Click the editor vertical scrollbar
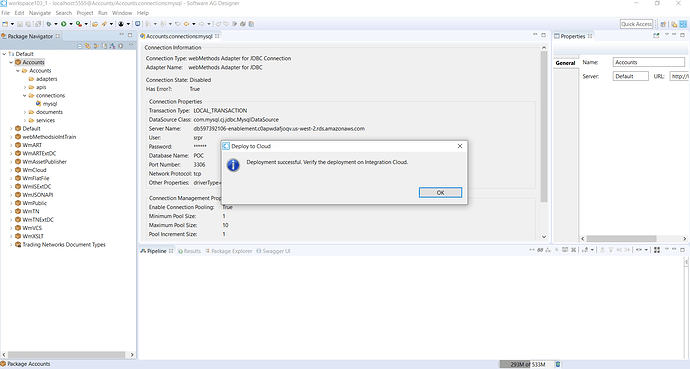This screenshot has height=369, width=690. [x=544, y=127]
